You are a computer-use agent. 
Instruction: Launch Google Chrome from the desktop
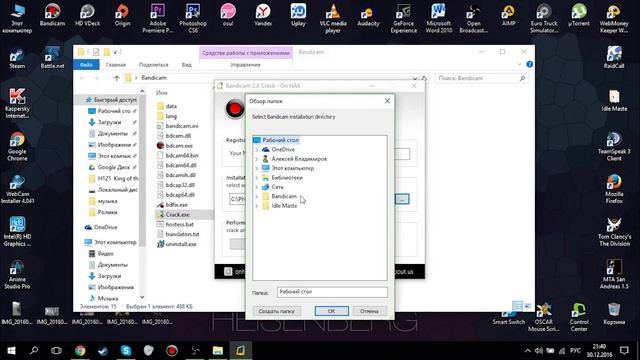pos(17,146)
